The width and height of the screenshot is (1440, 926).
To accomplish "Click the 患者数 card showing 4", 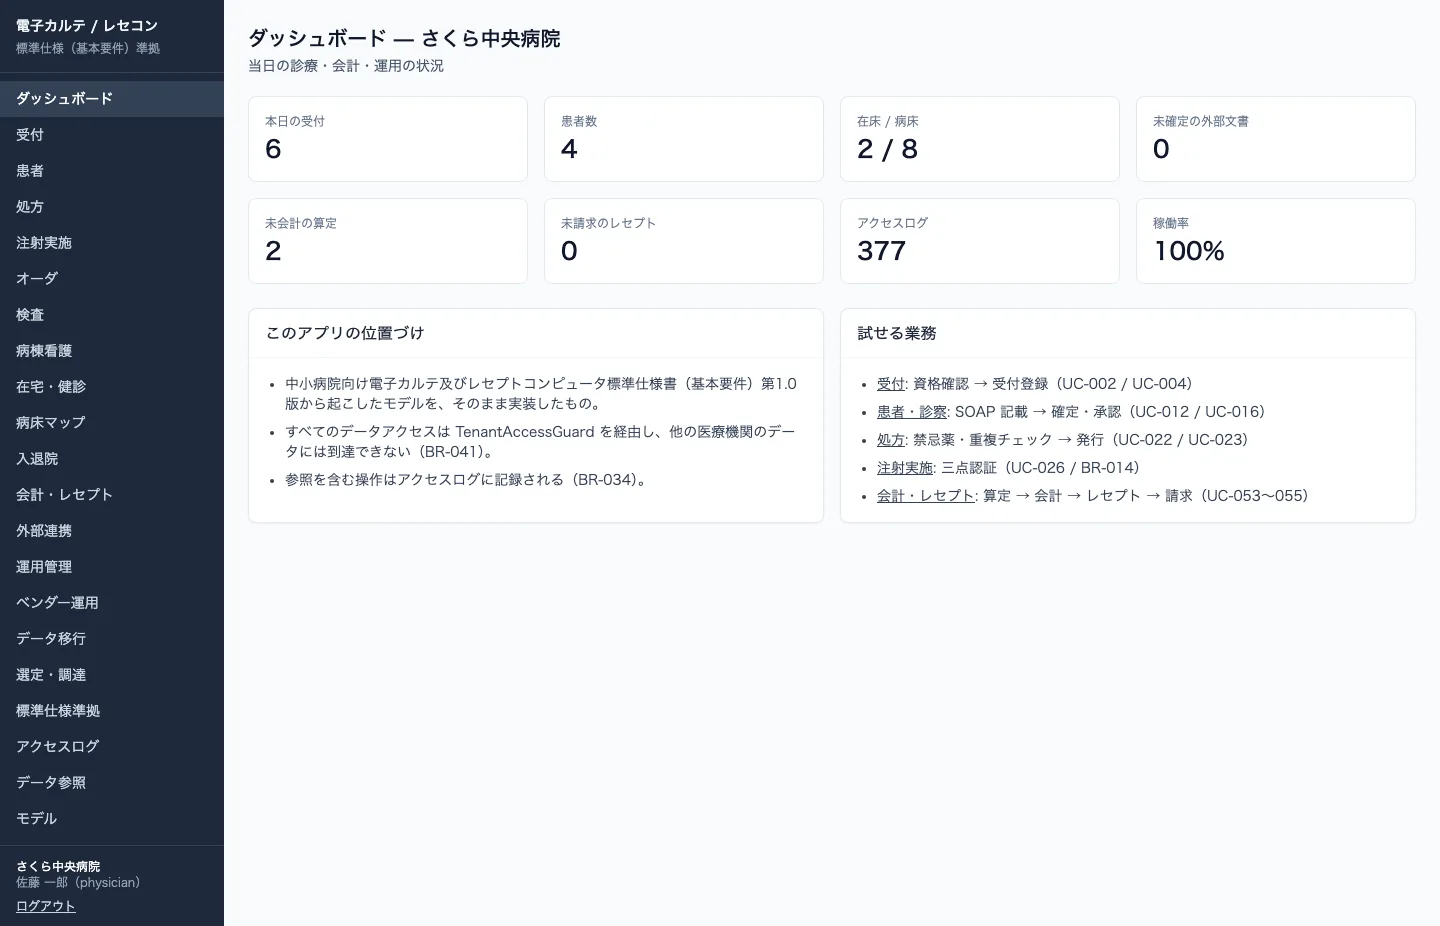I will (684, 139).
